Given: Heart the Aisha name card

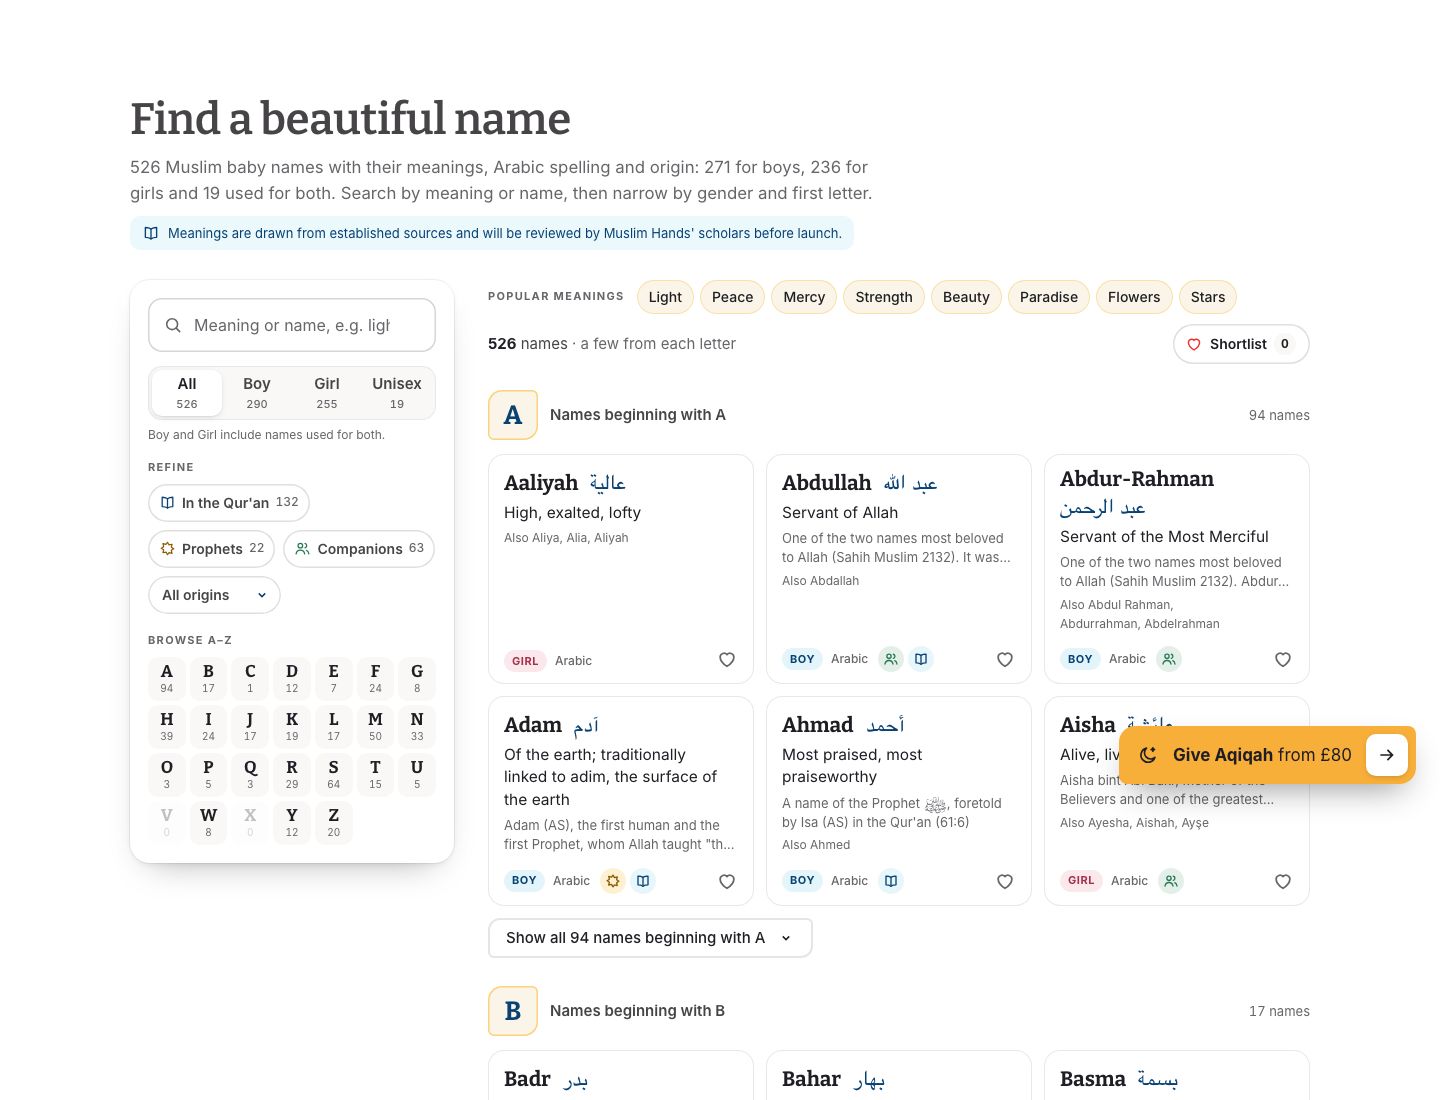Looking at the screenshot, I should [1283, 882].
